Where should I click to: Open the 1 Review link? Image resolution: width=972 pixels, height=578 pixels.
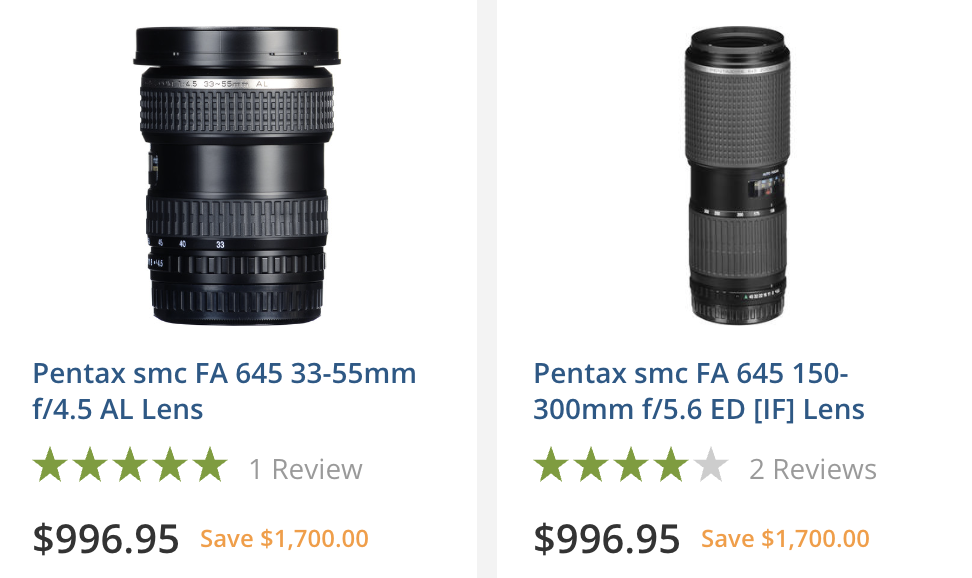coord(306,467)
